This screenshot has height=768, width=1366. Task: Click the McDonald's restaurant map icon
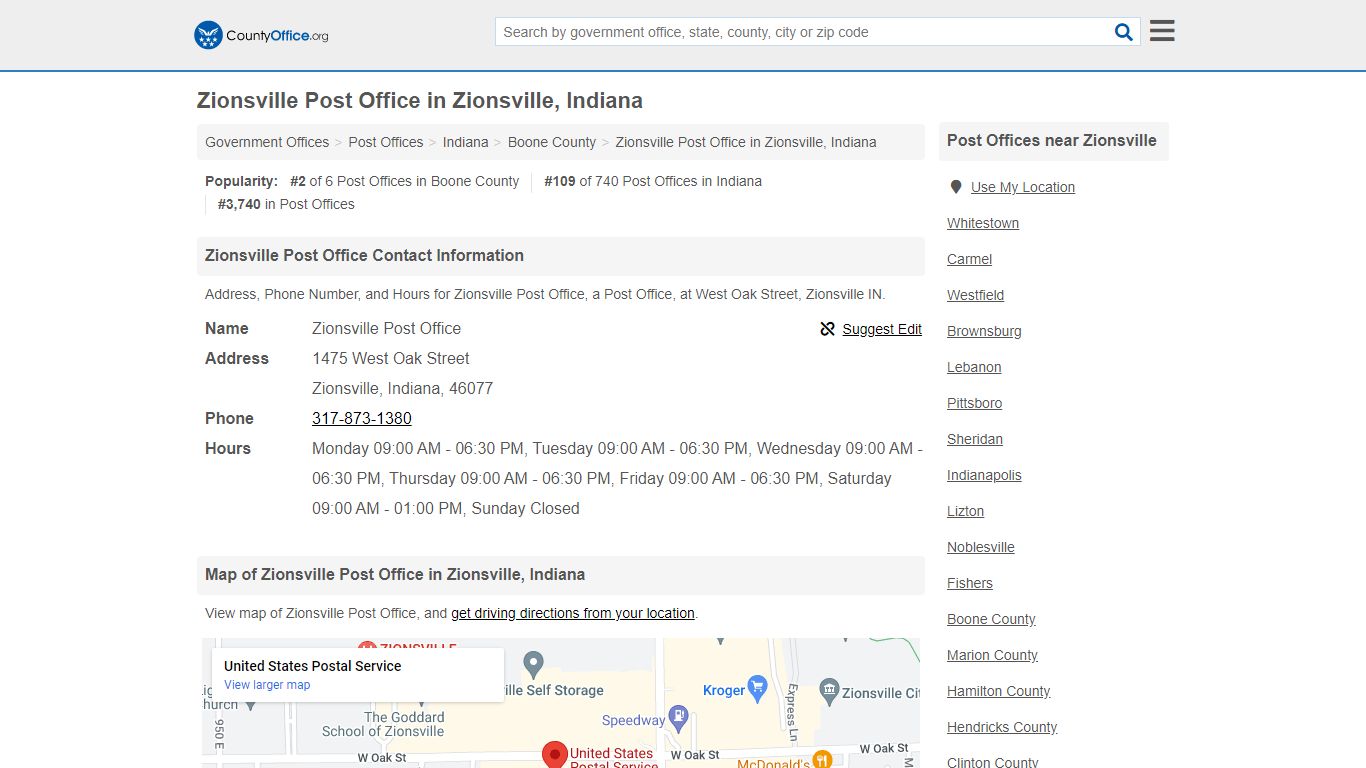[x=822, y=760]
